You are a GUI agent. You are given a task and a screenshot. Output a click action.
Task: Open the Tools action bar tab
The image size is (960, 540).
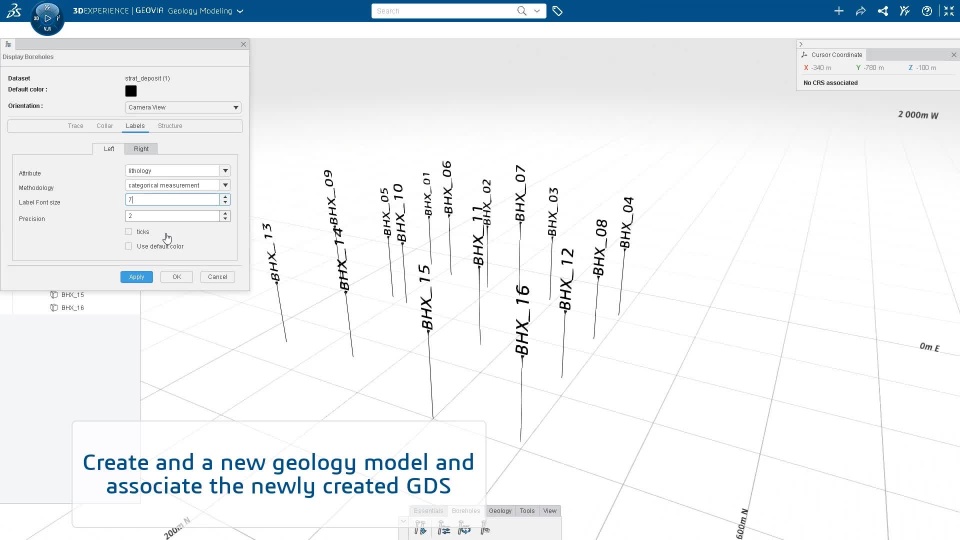527,511
